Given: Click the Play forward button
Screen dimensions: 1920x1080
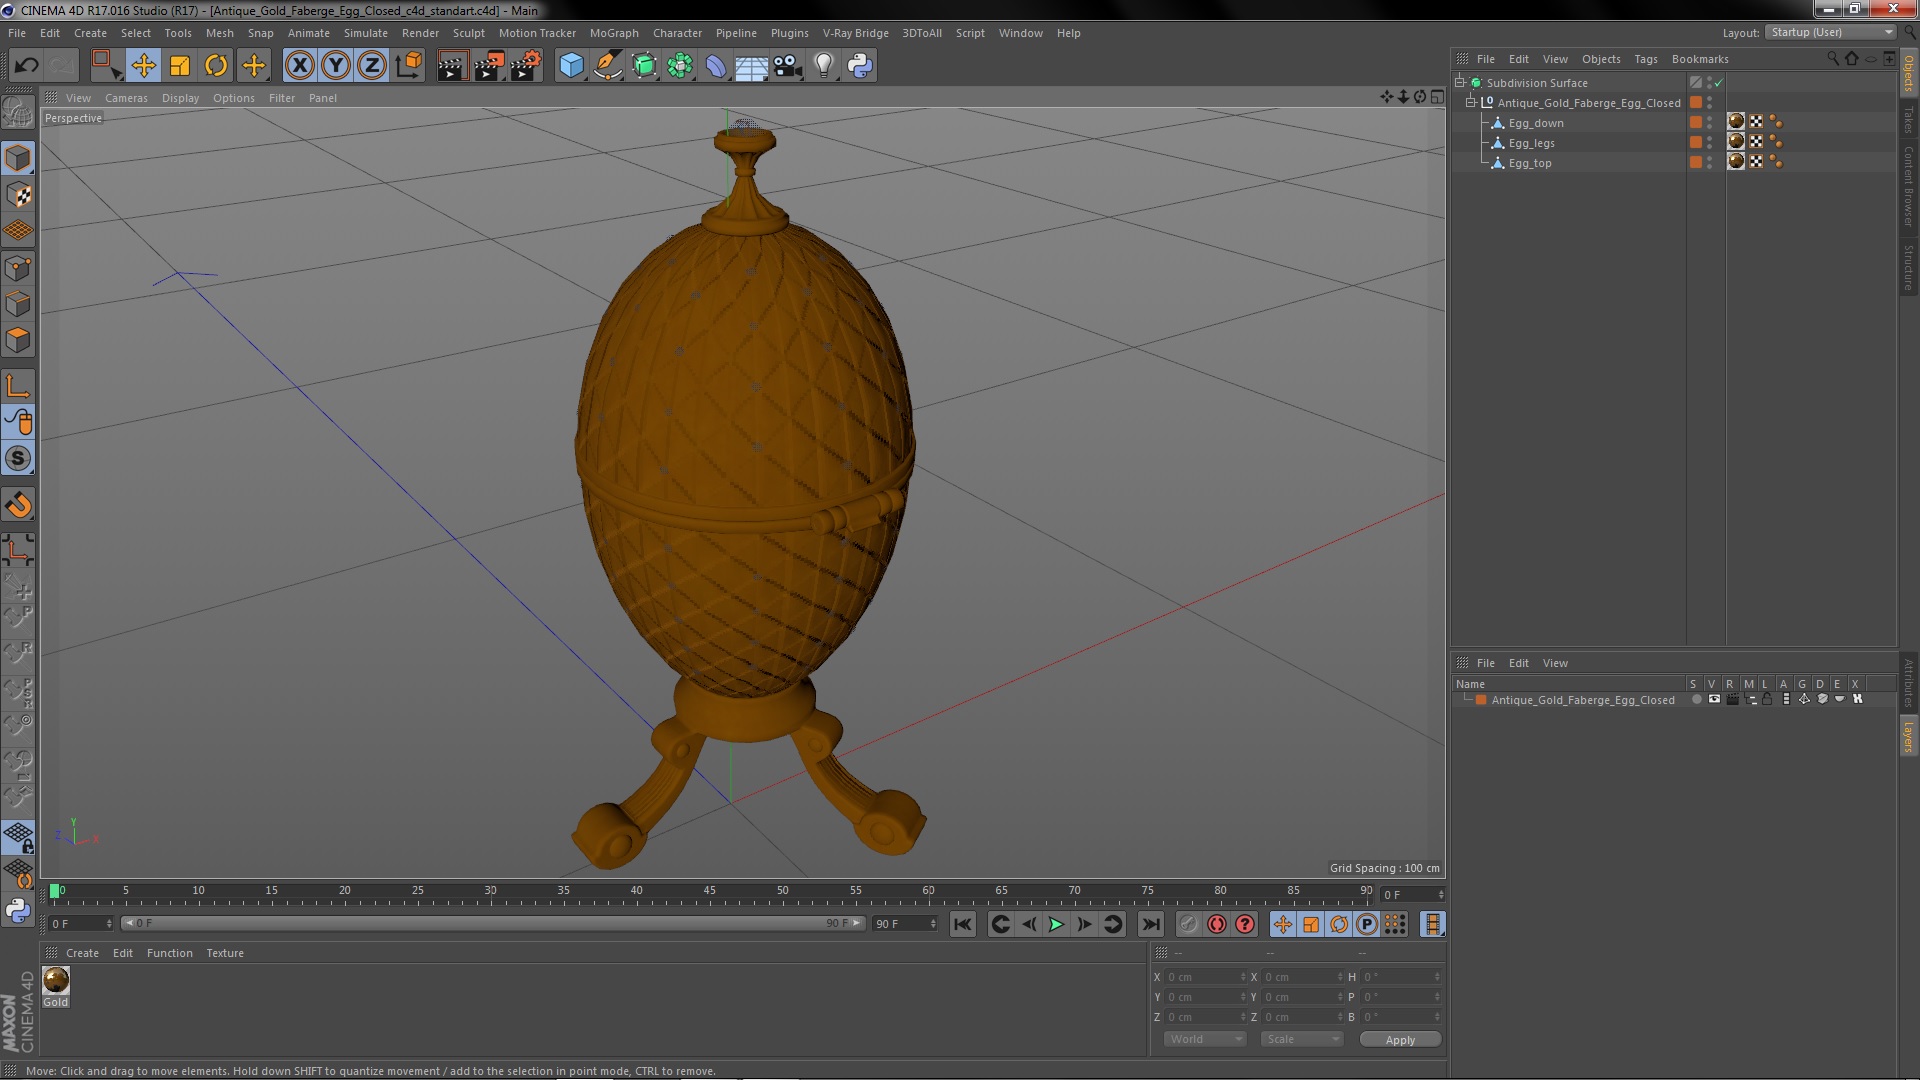Looking at the screenshot, I should point(1056,925).
